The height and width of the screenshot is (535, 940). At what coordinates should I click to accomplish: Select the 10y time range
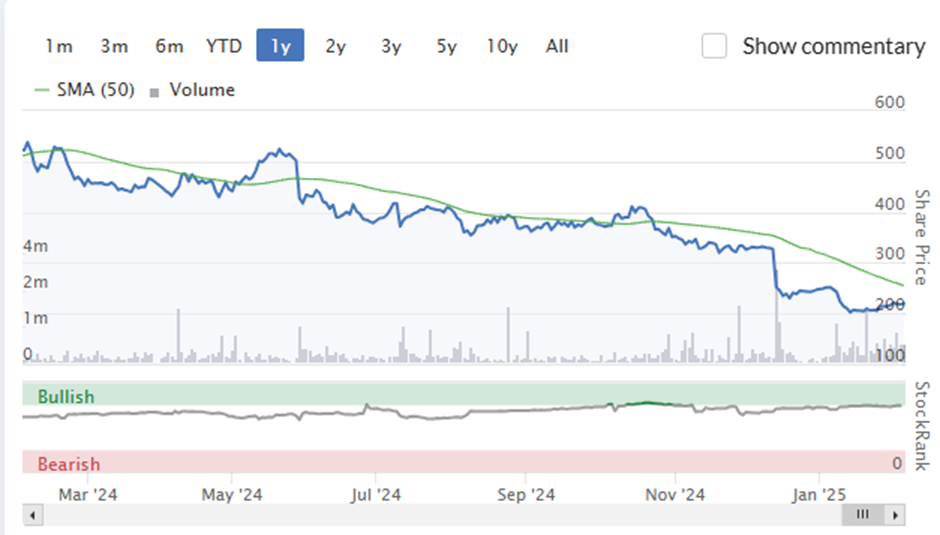(502, 46)
